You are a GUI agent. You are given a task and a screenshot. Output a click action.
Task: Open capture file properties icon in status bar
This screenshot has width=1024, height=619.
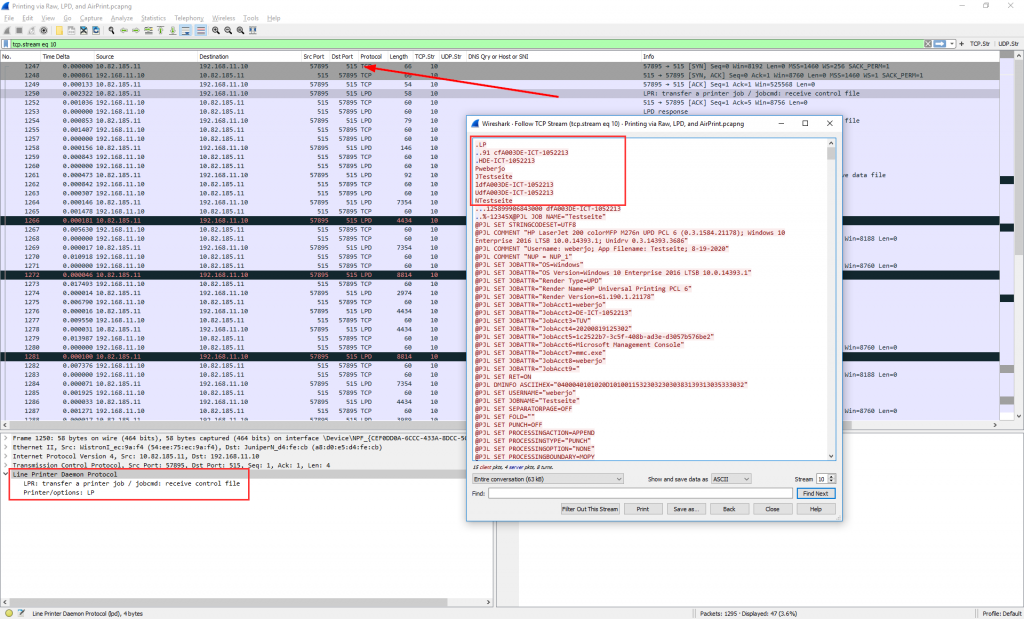click(21, 613)
